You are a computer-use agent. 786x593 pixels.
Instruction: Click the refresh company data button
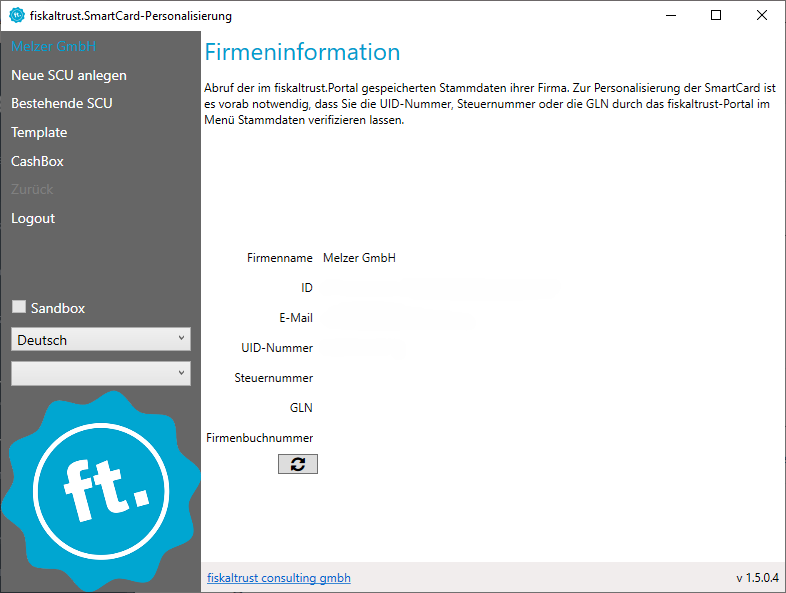coord(298,464)
